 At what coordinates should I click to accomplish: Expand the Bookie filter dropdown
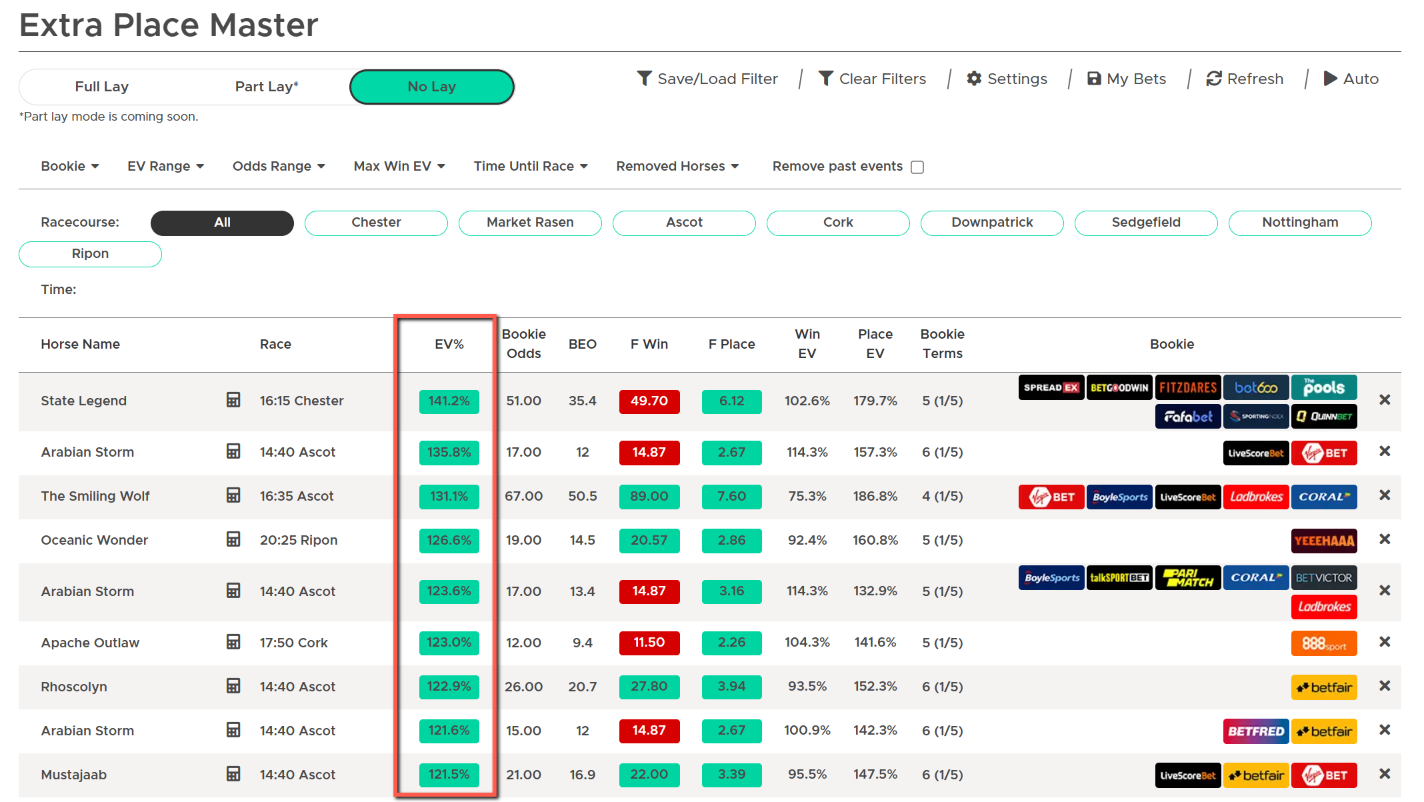point(70,166)
